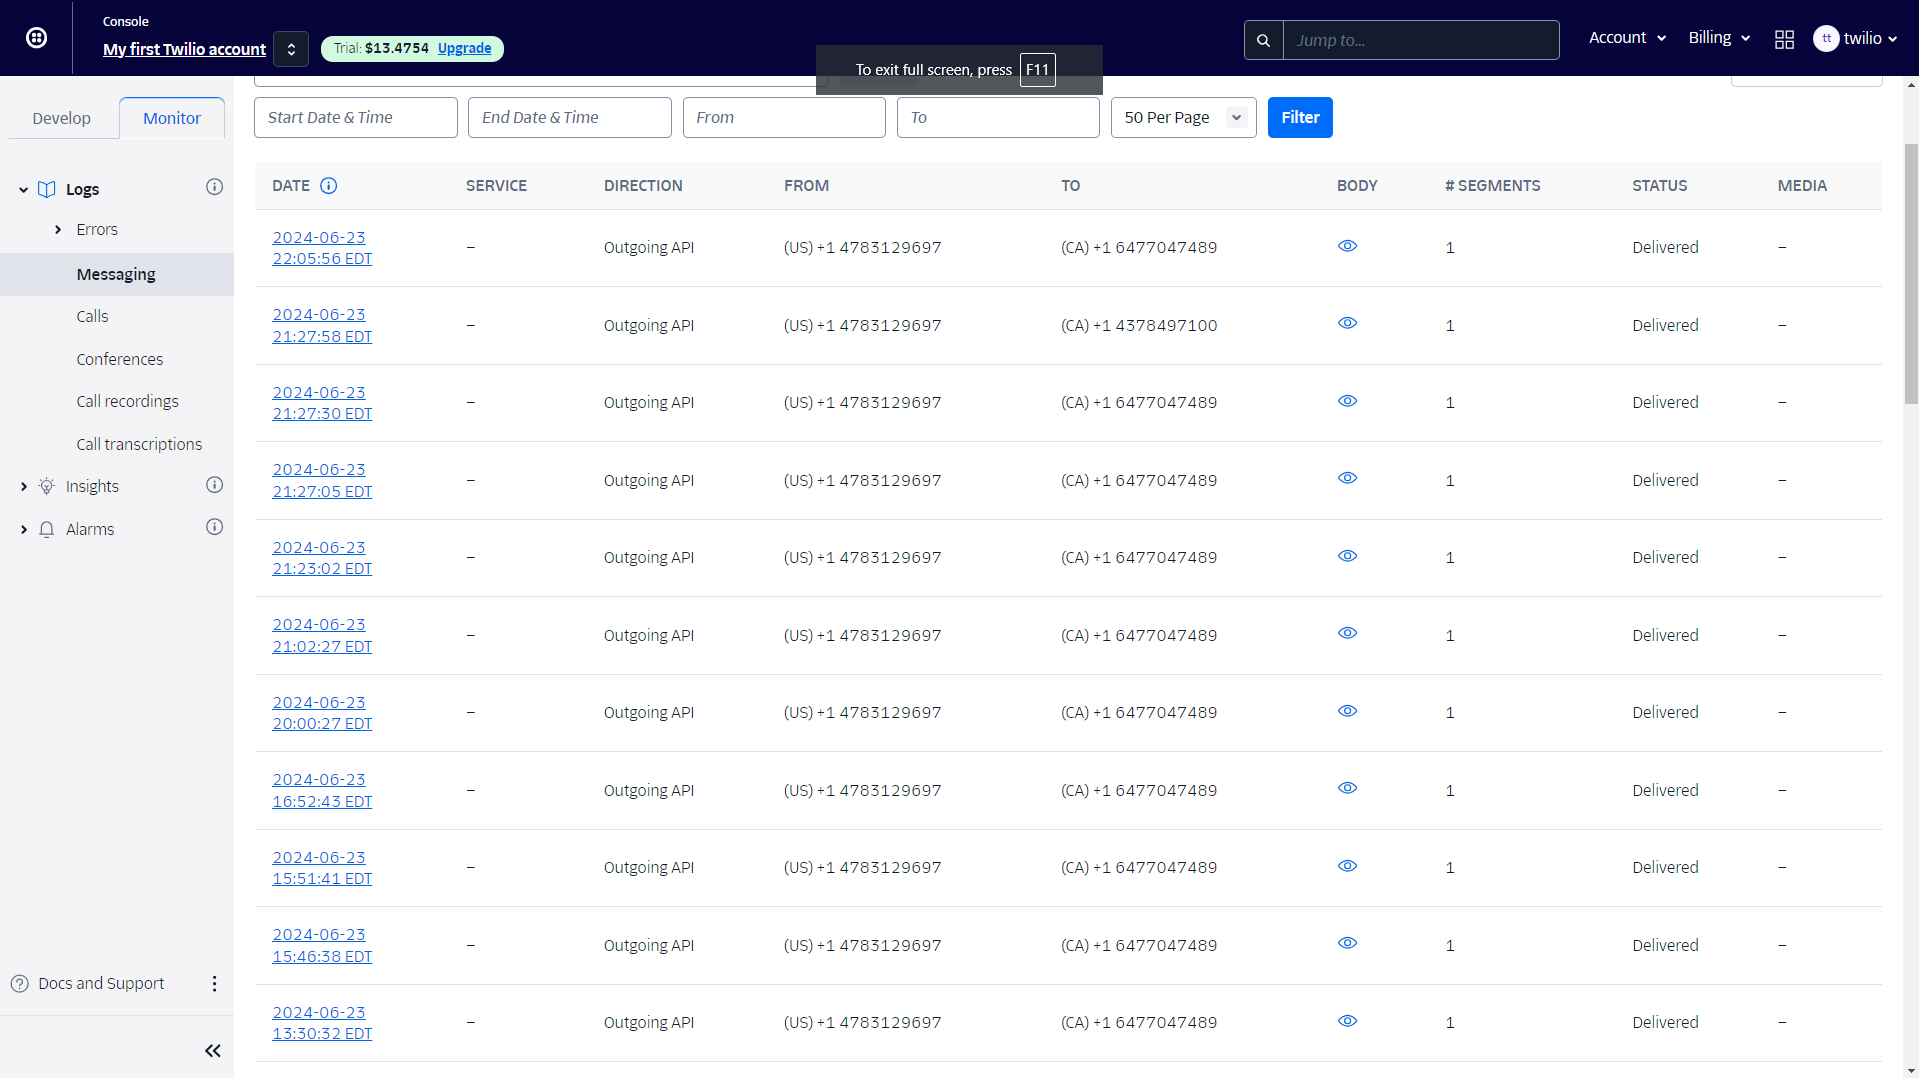
Task: Click the info icon beside the Date column
Action: [328, 185]
